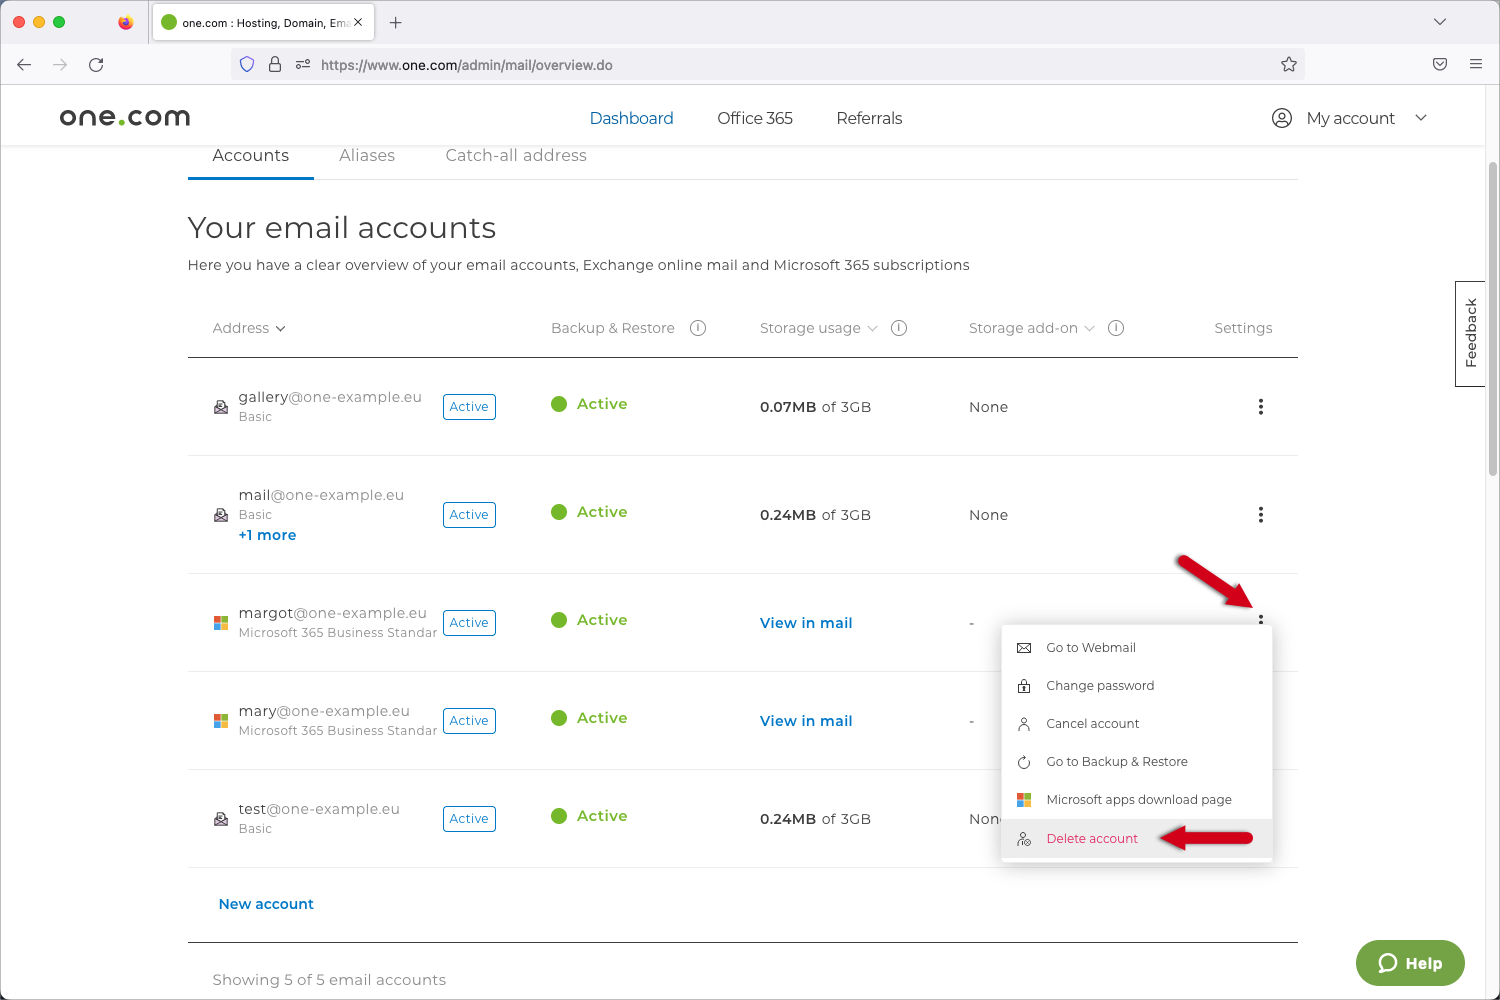Screen dimensions: 1500x1000
Task: Open the Catch-all address tab
Action: [516, 156]
